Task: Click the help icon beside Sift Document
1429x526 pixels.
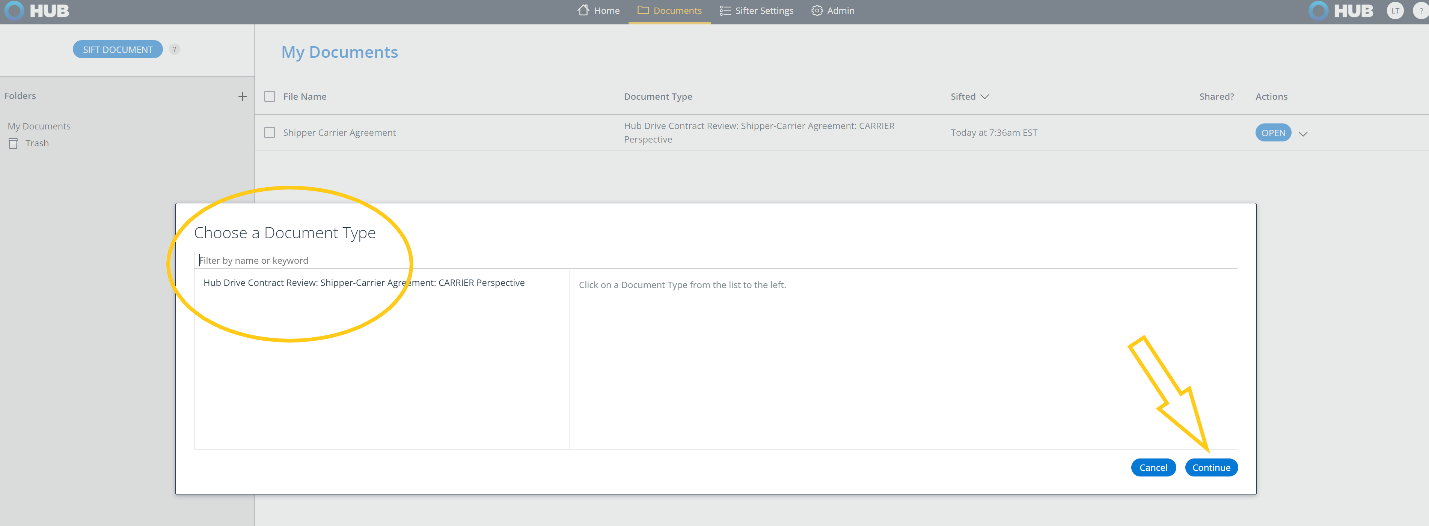Action: [174, 49]
